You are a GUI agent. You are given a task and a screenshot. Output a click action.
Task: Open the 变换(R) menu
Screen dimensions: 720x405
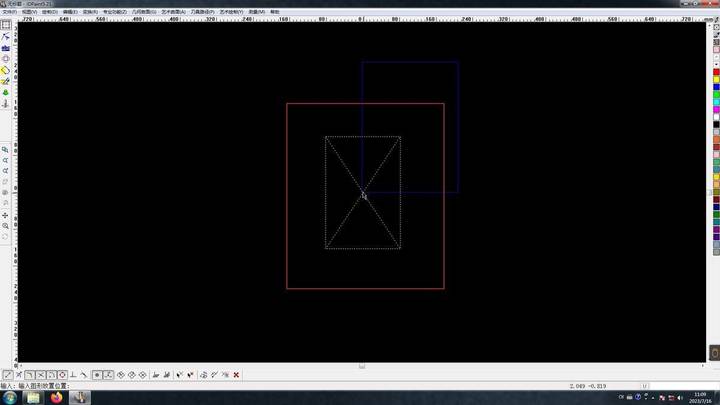point(90,12)
